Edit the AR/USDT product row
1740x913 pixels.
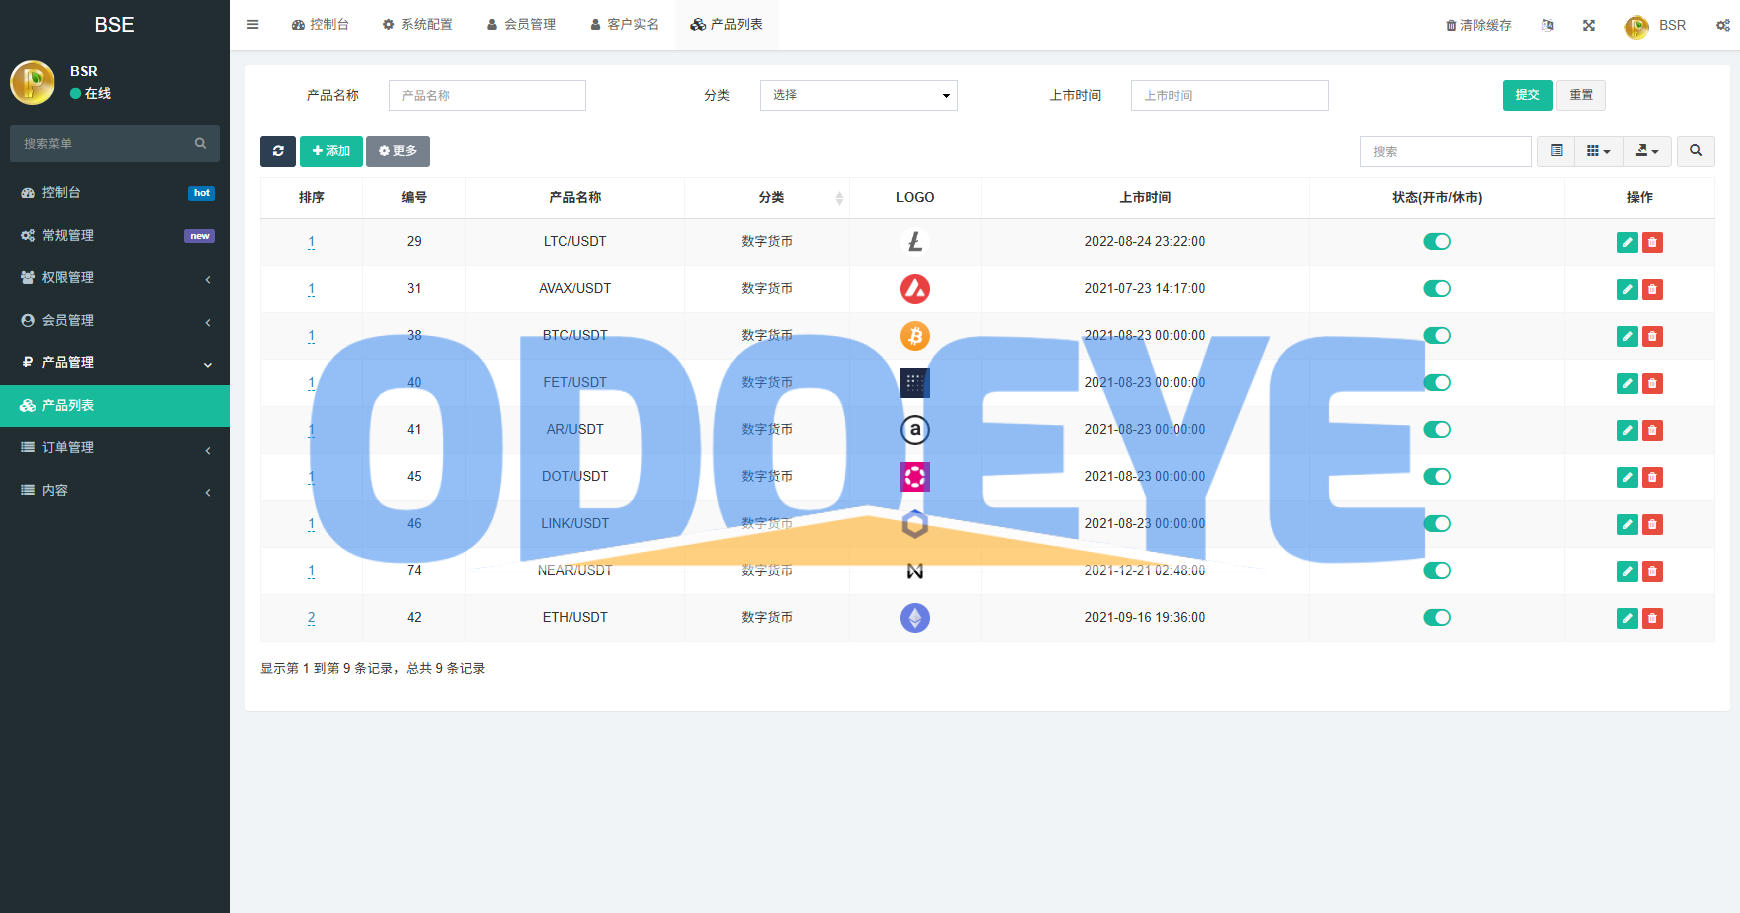pos(1627,430)
